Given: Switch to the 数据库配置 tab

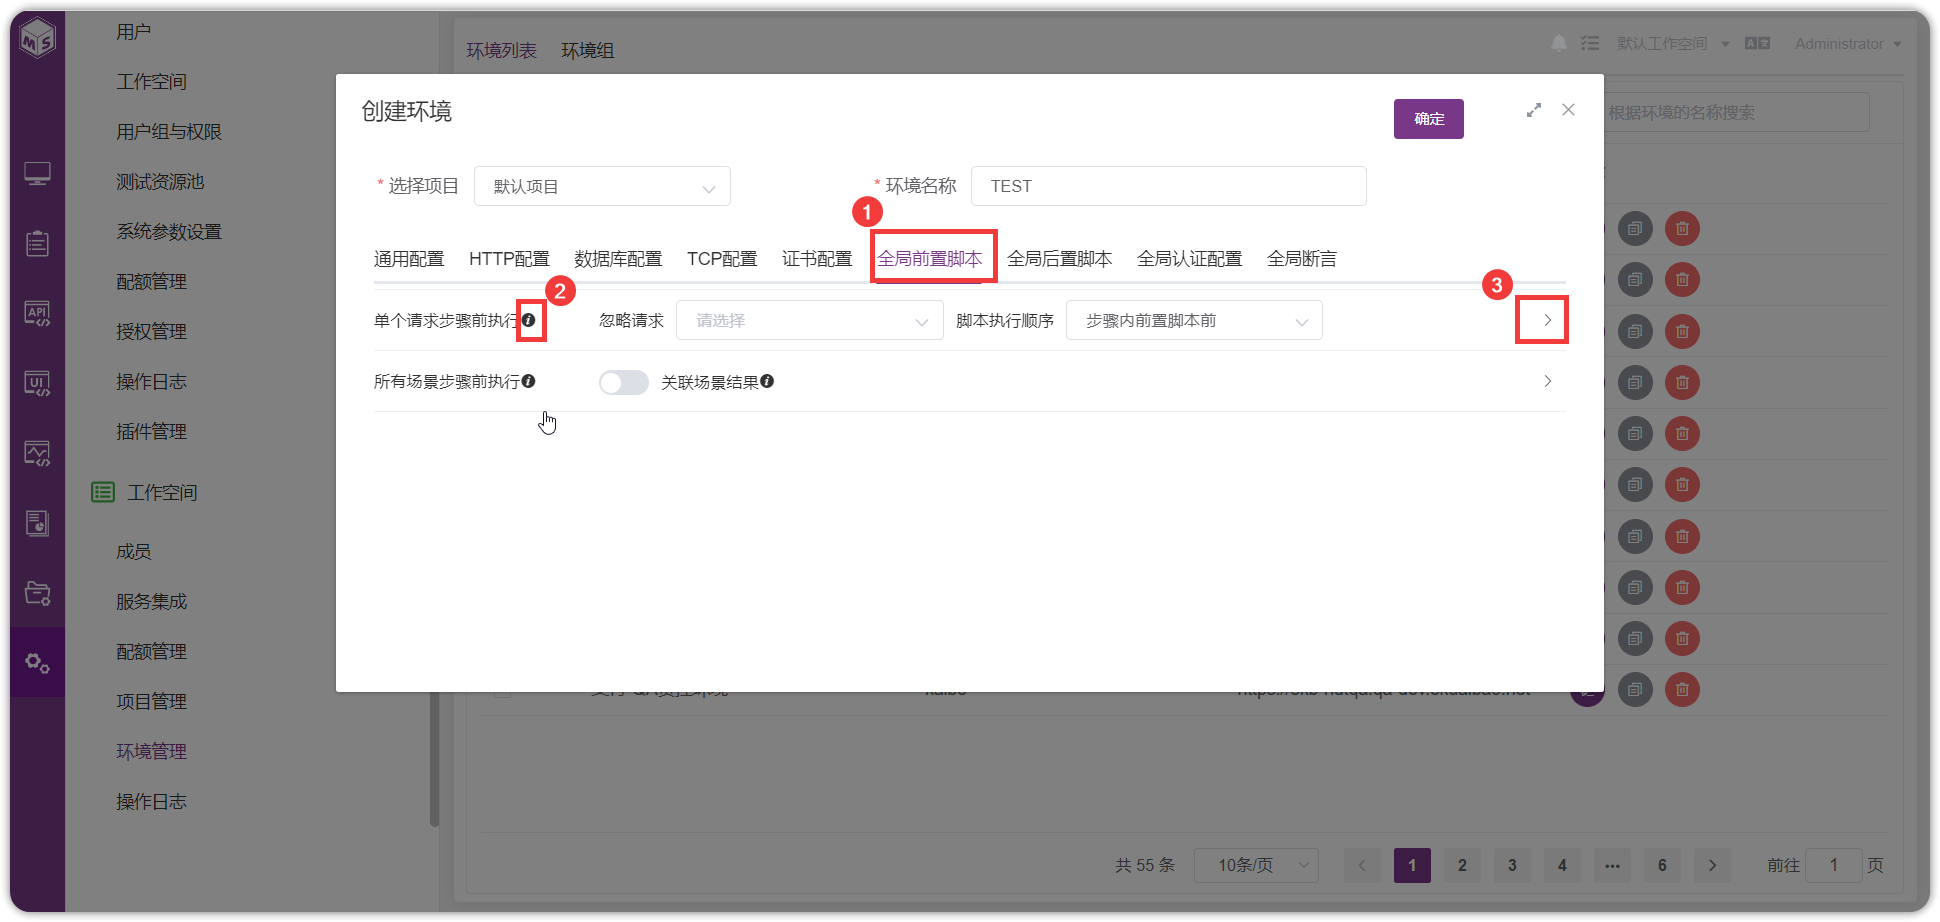Looking at the screenshot, I should (x=618, y=259).
